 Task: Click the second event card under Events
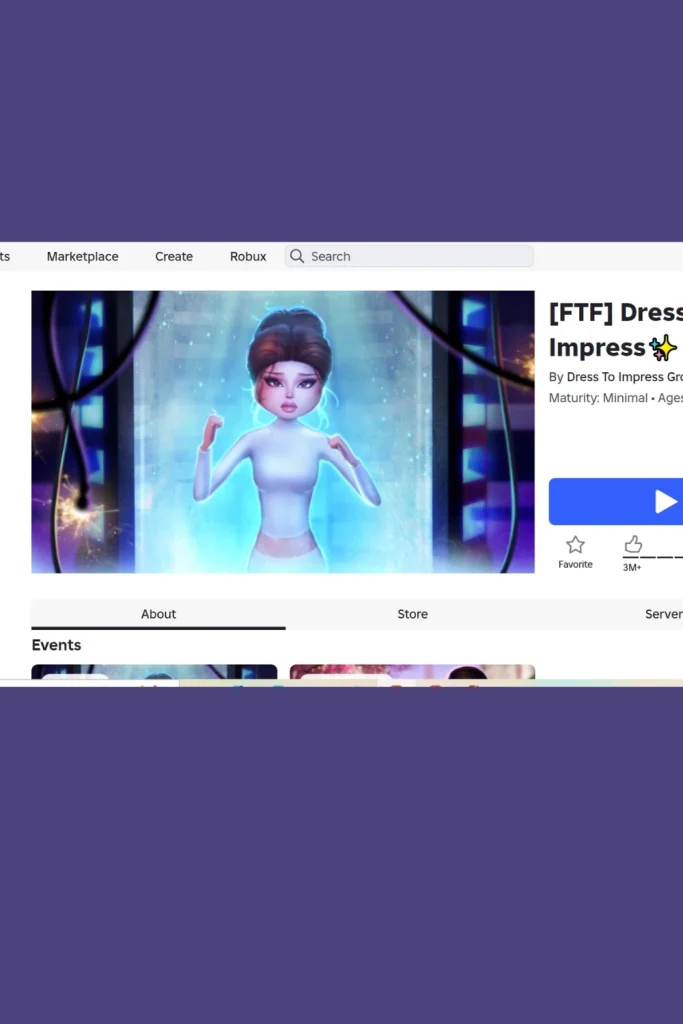pyautogui.click(x=412, y=671)
